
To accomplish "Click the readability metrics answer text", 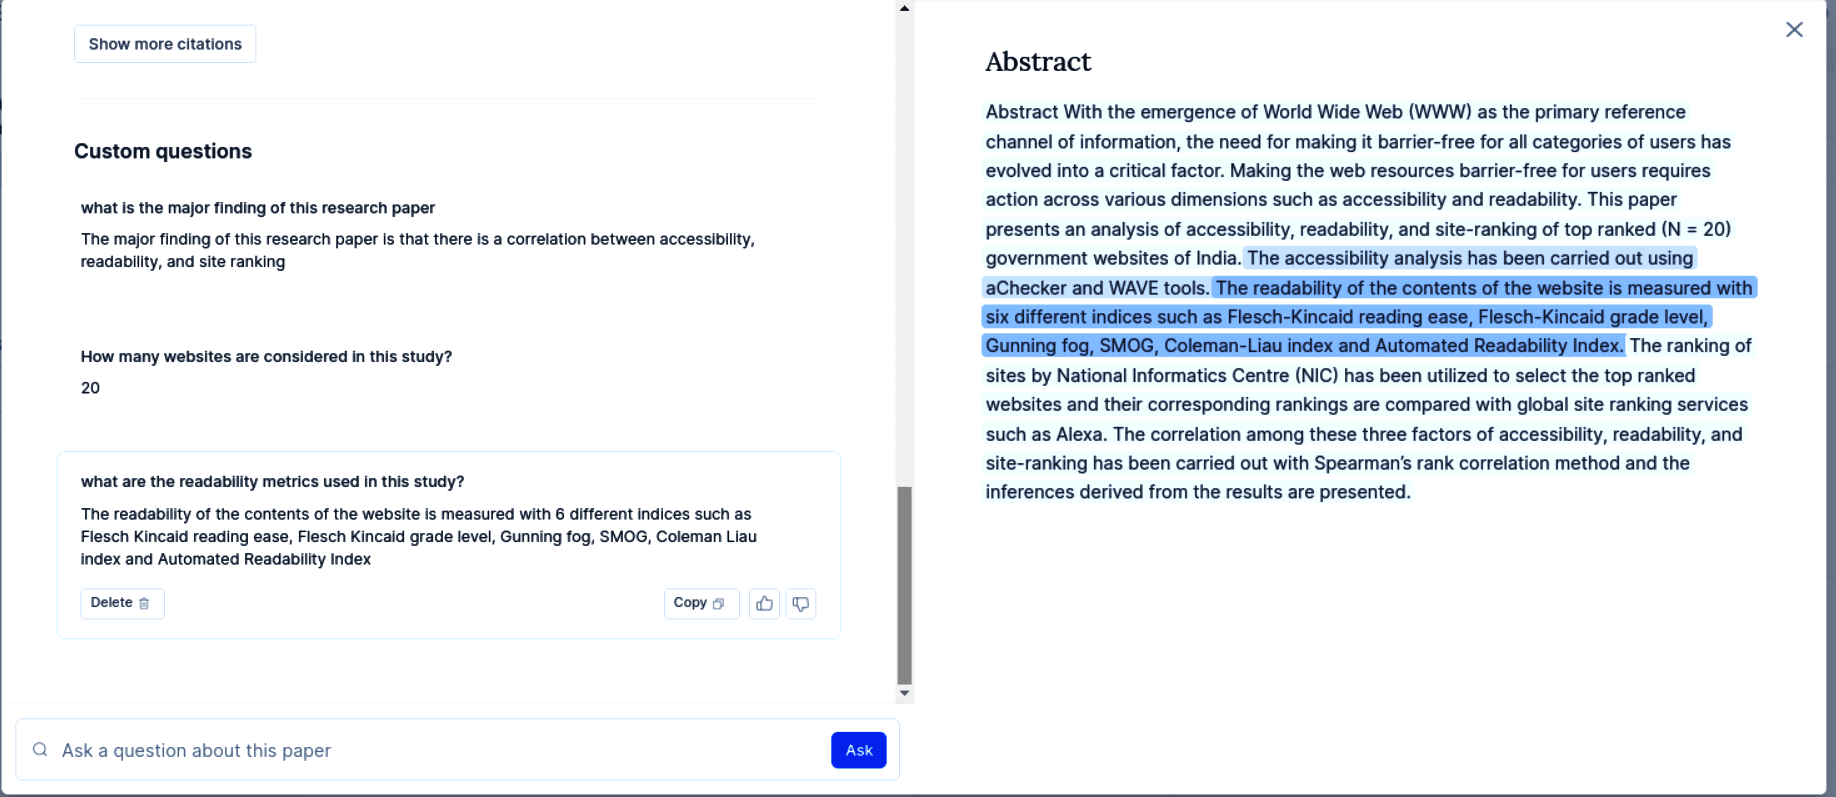I will 419,537.
